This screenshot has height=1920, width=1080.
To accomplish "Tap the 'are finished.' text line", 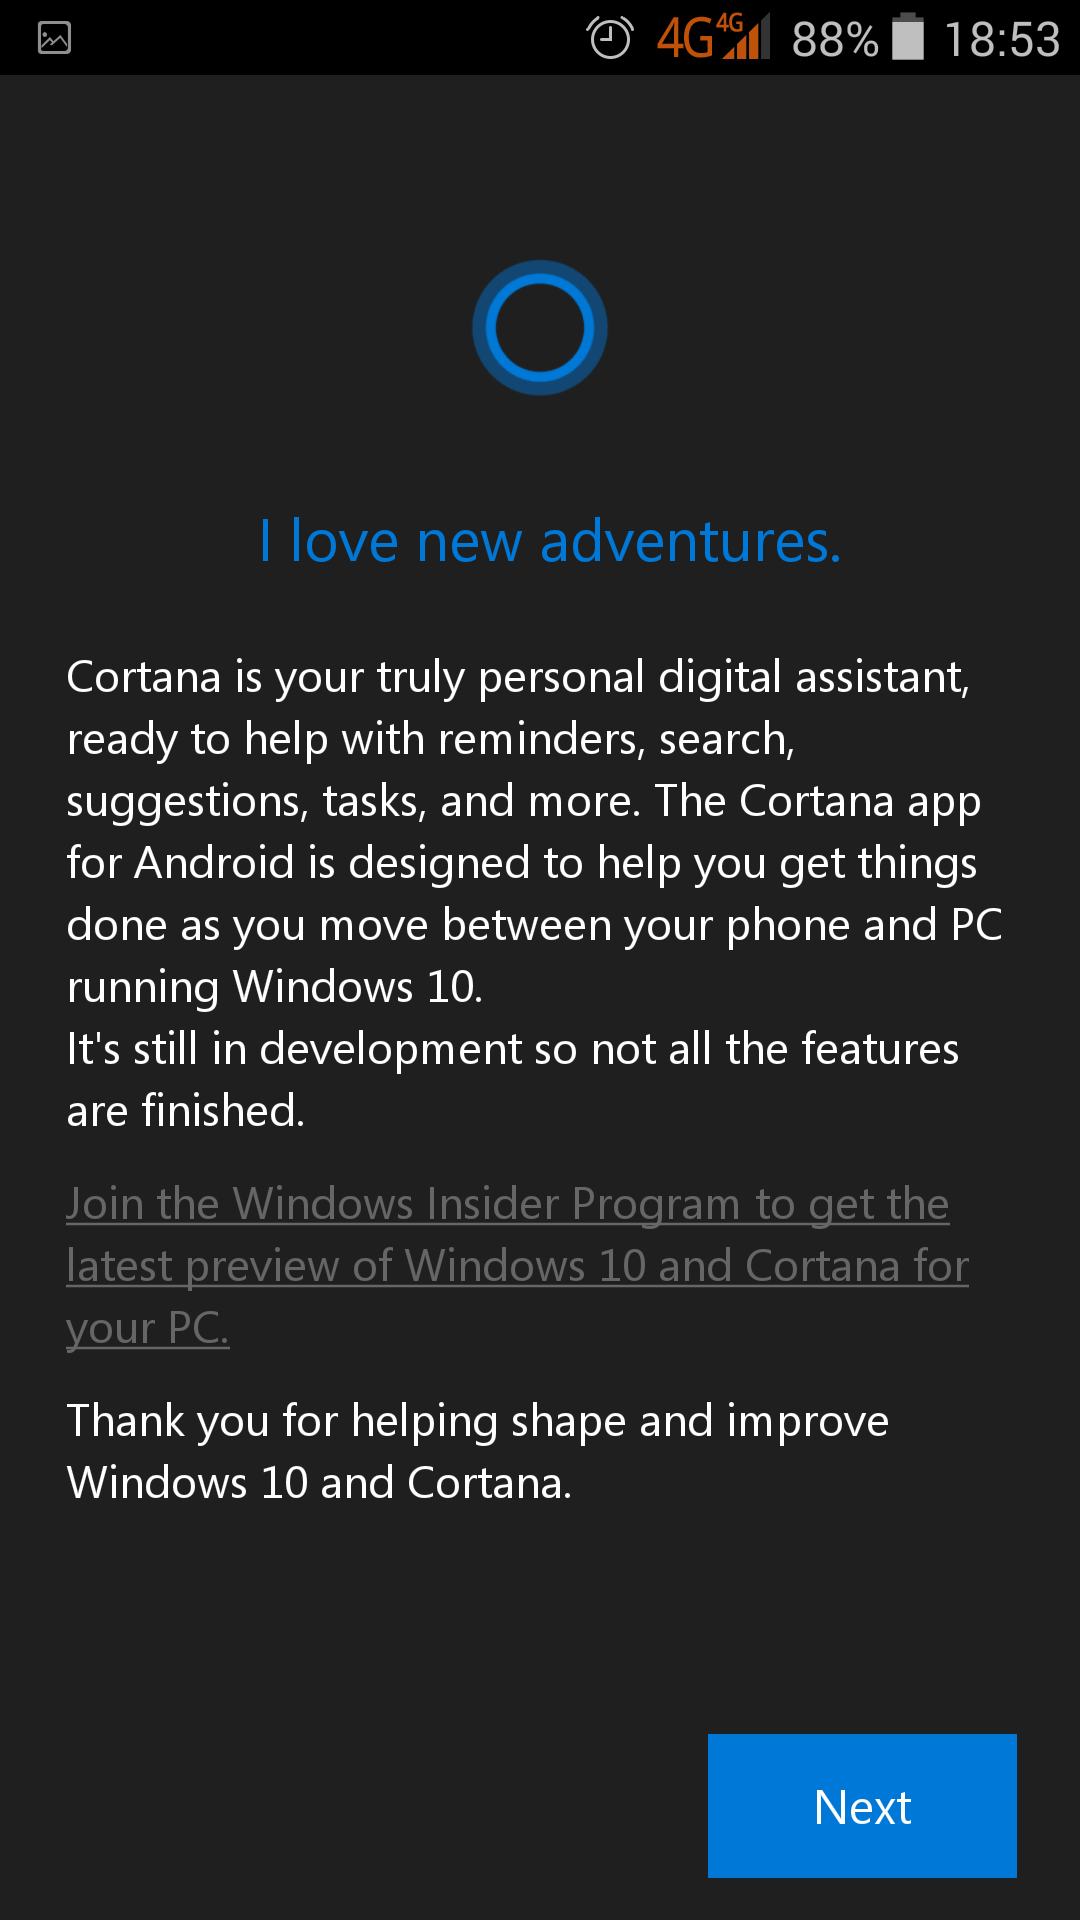I will point(185,1111).
